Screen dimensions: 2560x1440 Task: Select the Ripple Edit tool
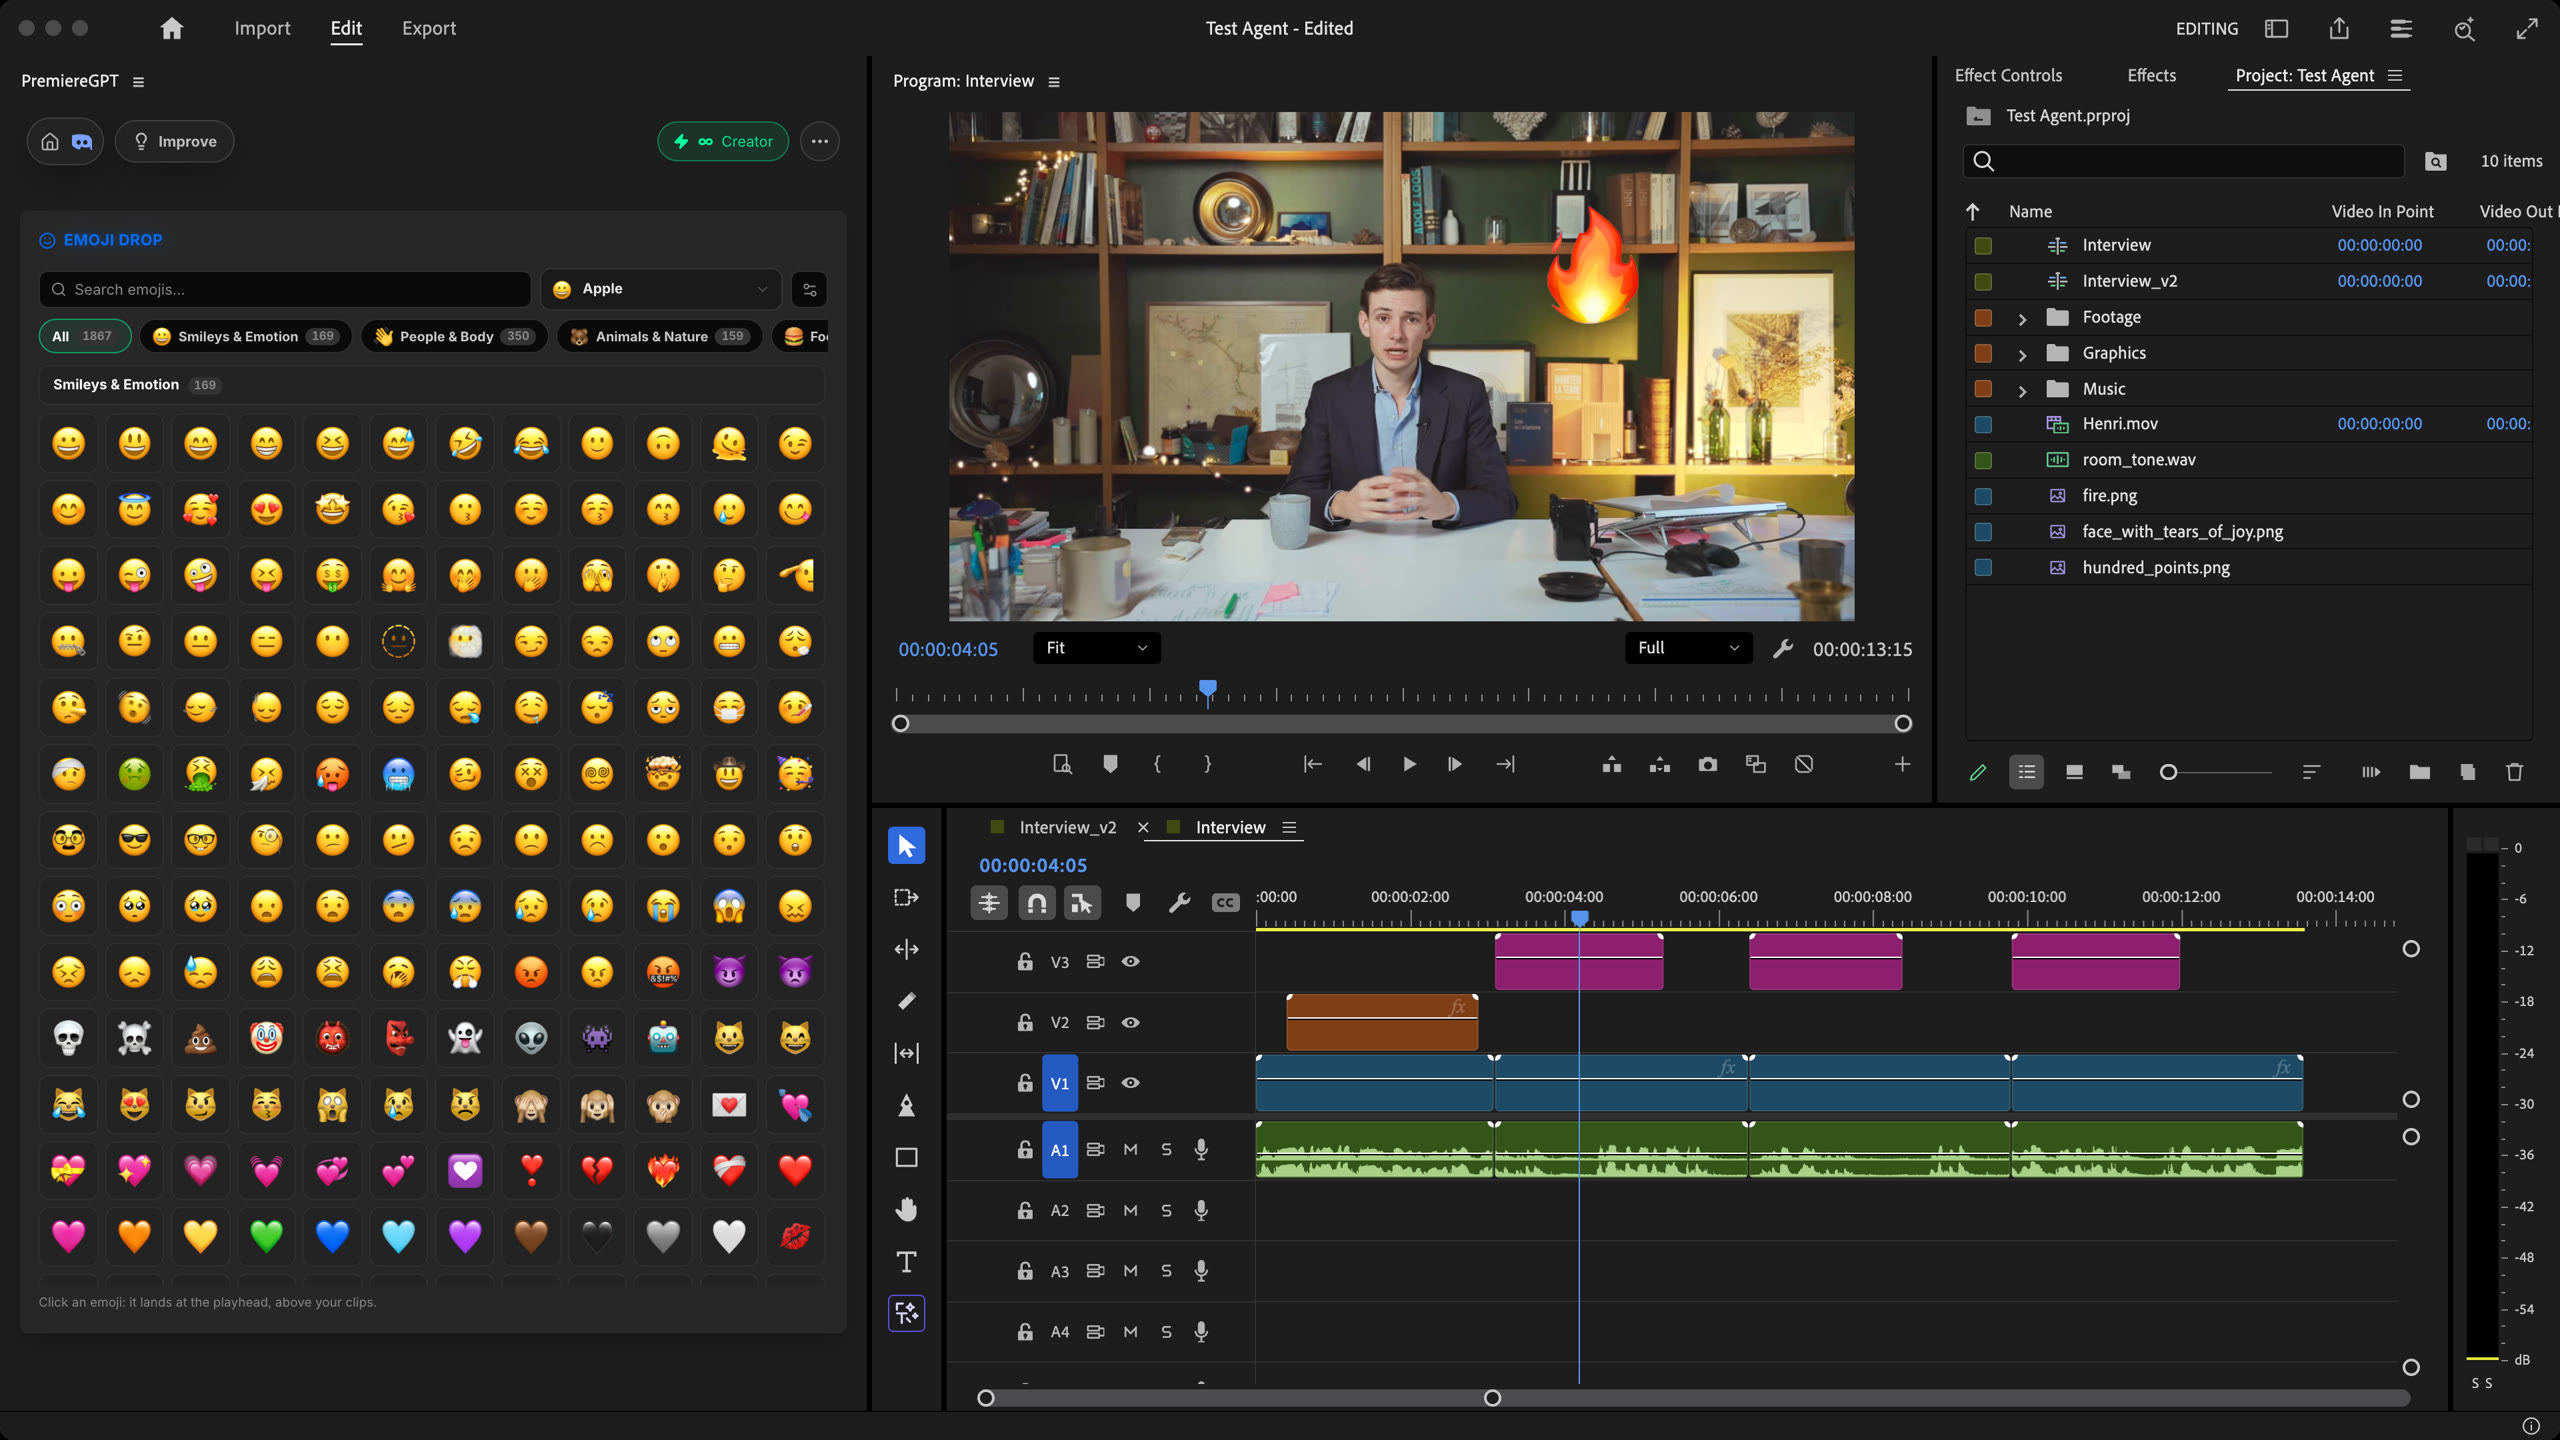pos(906,949)
